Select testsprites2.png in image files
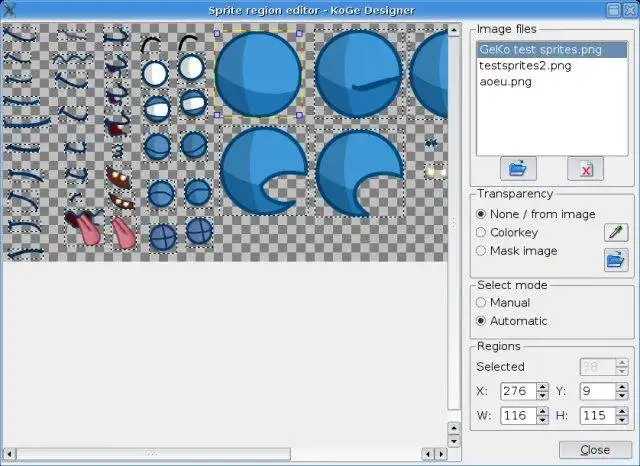The image size is (640, 466). click(552, 66)
